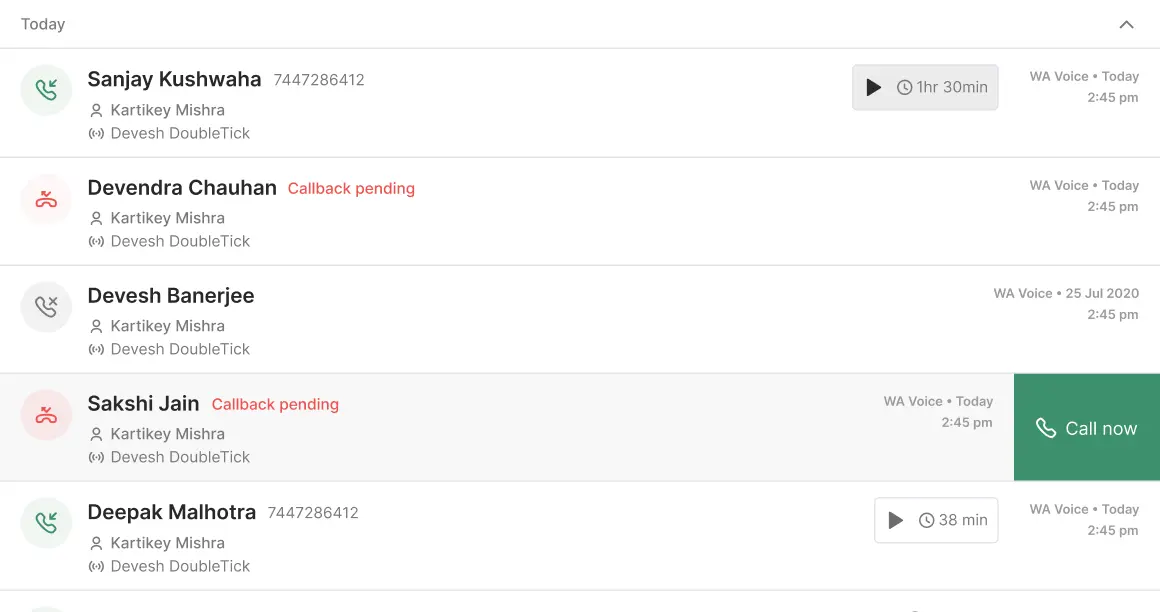This screenshot has width=1160, height=612.
Task: Click the person icon under Devendra Chauhan
Action: [97, 218]
